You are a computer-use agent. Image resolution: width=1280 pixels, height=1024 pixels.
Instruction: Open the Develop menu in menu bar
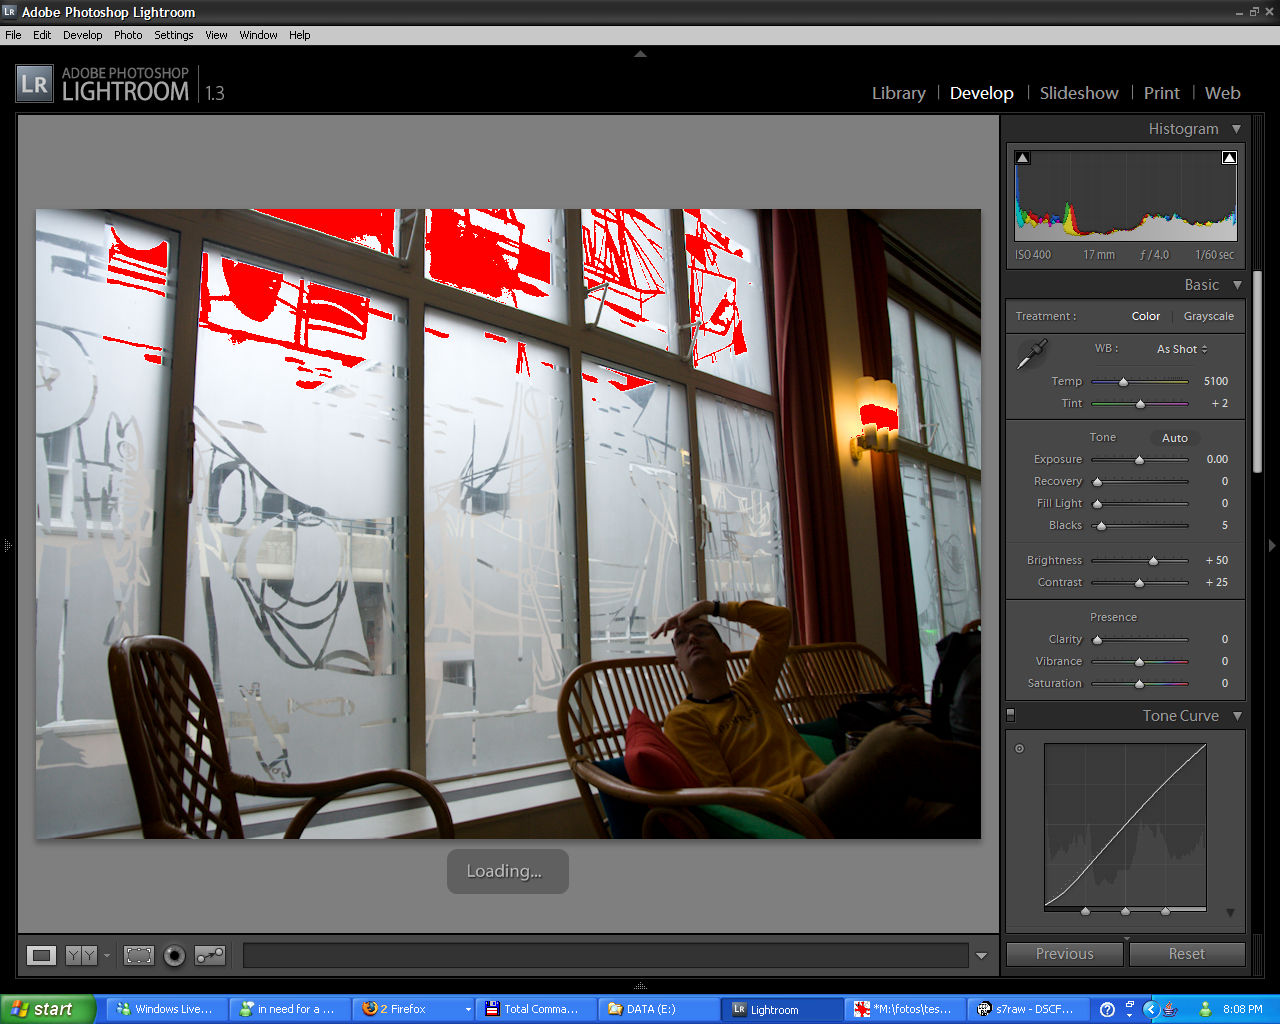(x=82, y=35)
